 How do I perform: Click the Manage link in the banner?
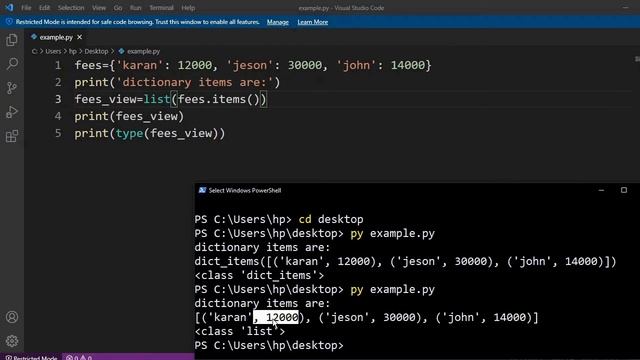coord(278,22)
